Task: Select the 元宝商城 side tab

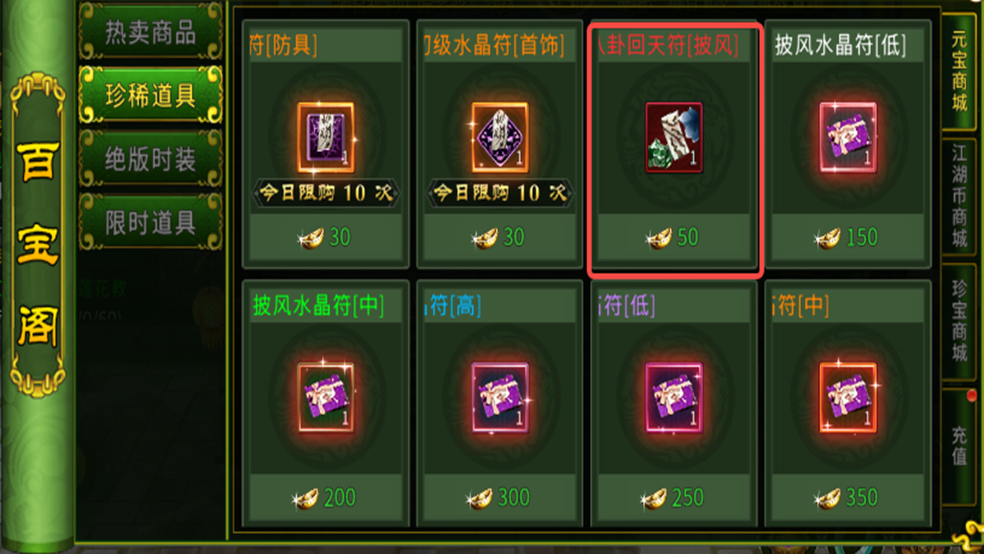Action: tap(959, 72)
